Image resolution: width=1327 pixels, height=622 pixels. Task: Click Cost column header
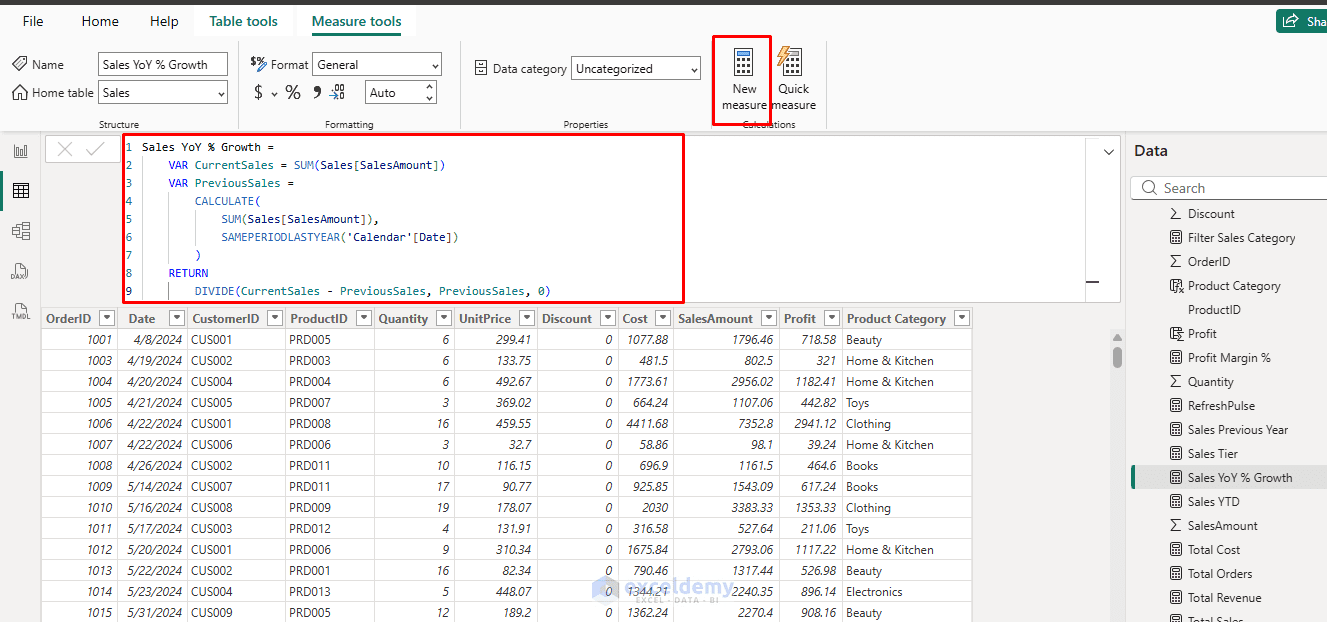pos(635,319)
